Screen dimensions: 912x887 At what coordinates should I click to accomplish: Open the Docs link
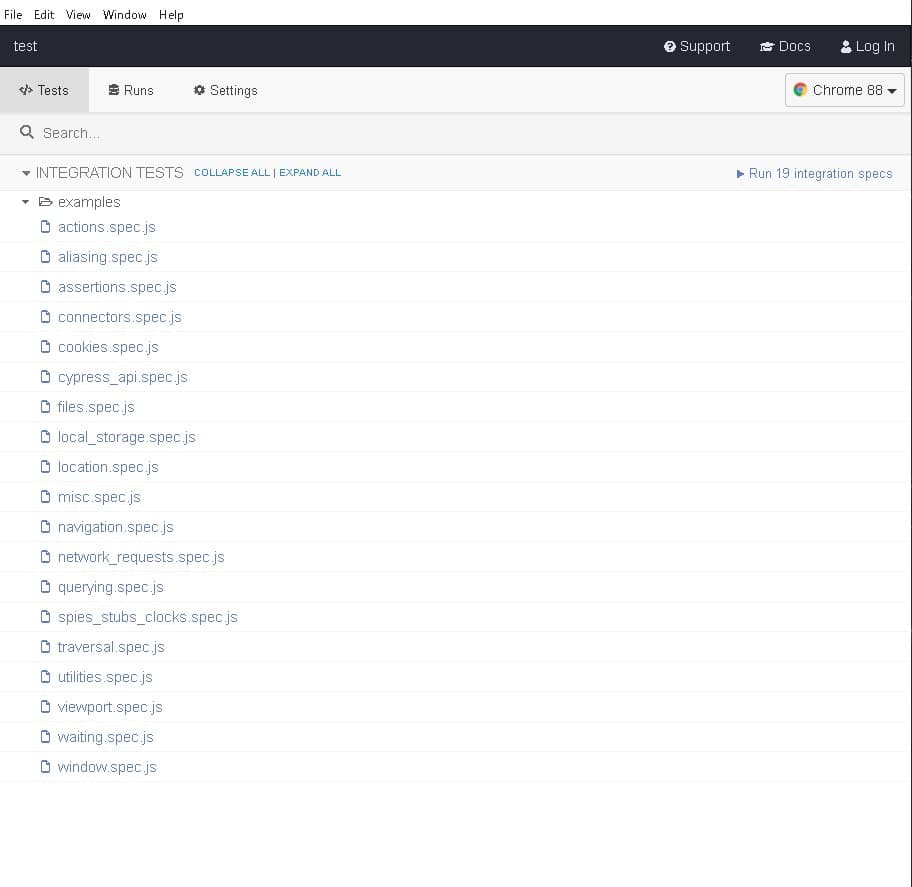click(785, 47)
